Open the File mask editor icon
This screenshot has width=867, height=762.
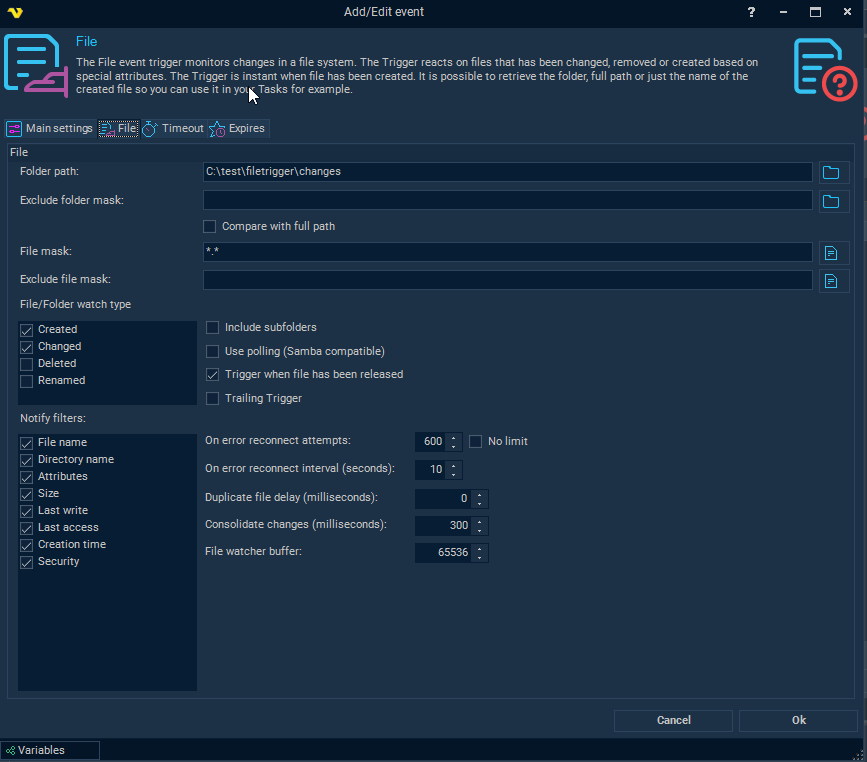coord(831,252)
